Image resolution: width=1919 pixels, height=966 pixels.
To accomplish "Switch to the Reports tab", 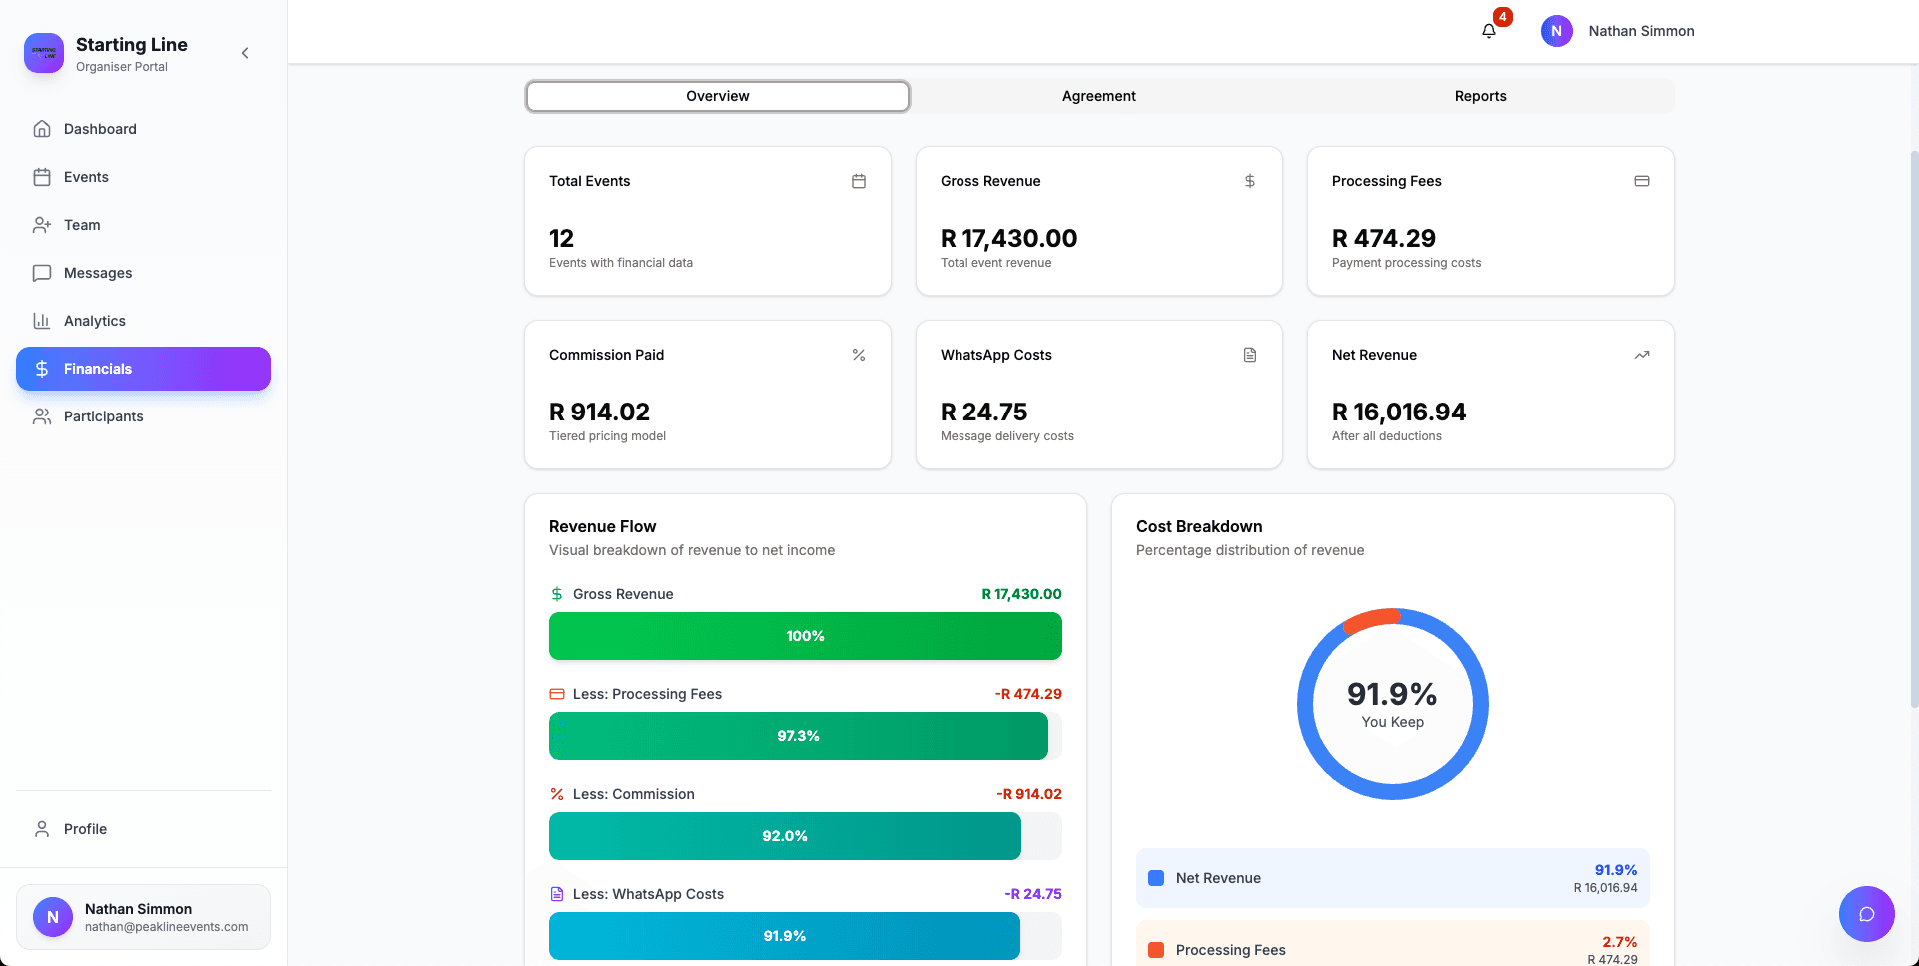I will pos(1481,96).
